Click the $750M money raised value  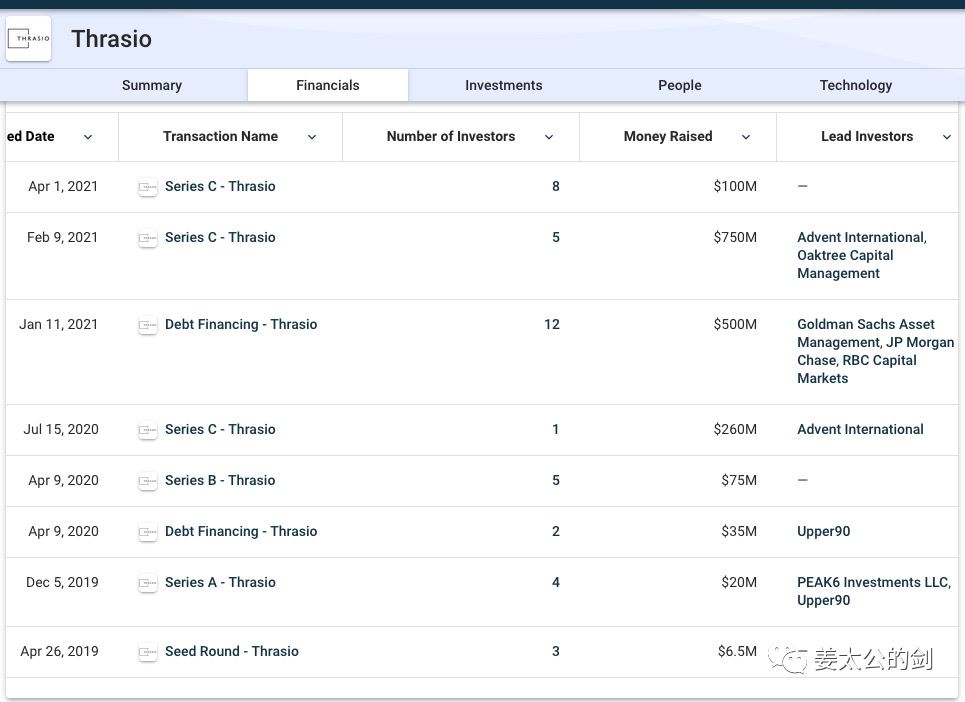coord(735,237)
